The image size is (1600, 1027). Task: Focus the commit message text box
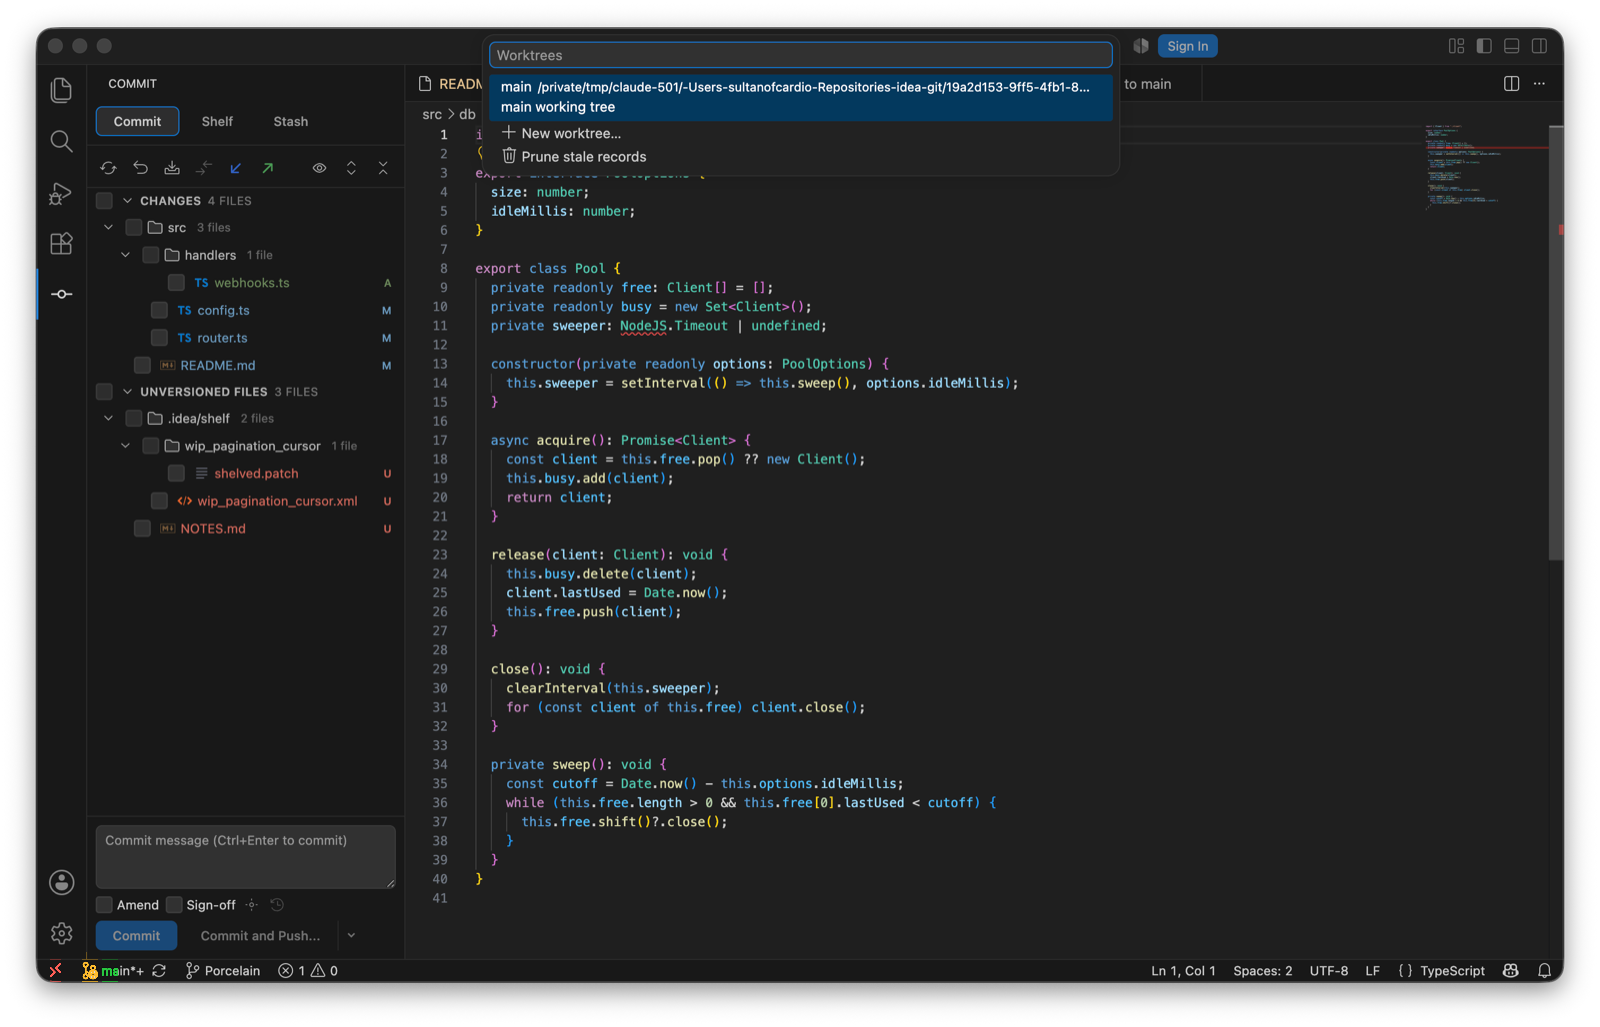pyautogui.click(x=246, y=857)
